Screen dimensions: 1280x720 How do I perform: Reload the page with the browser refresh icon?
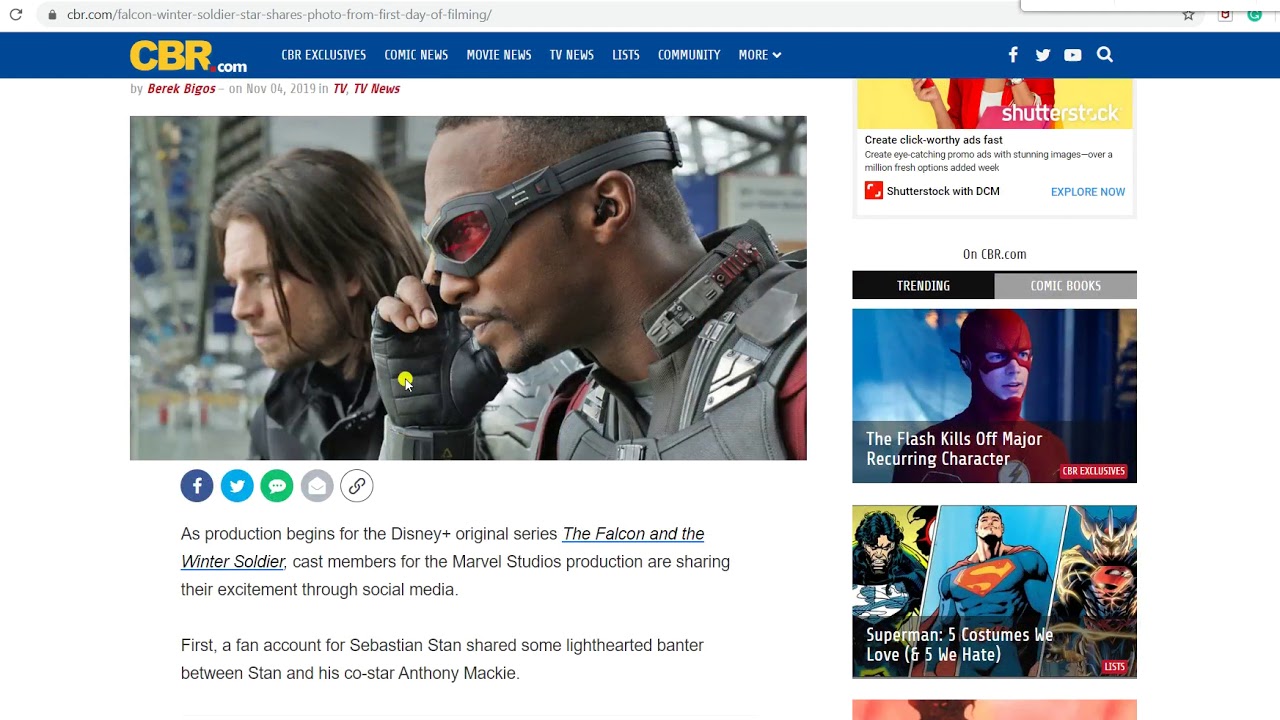pyautogui.click(x=15, y=15)
